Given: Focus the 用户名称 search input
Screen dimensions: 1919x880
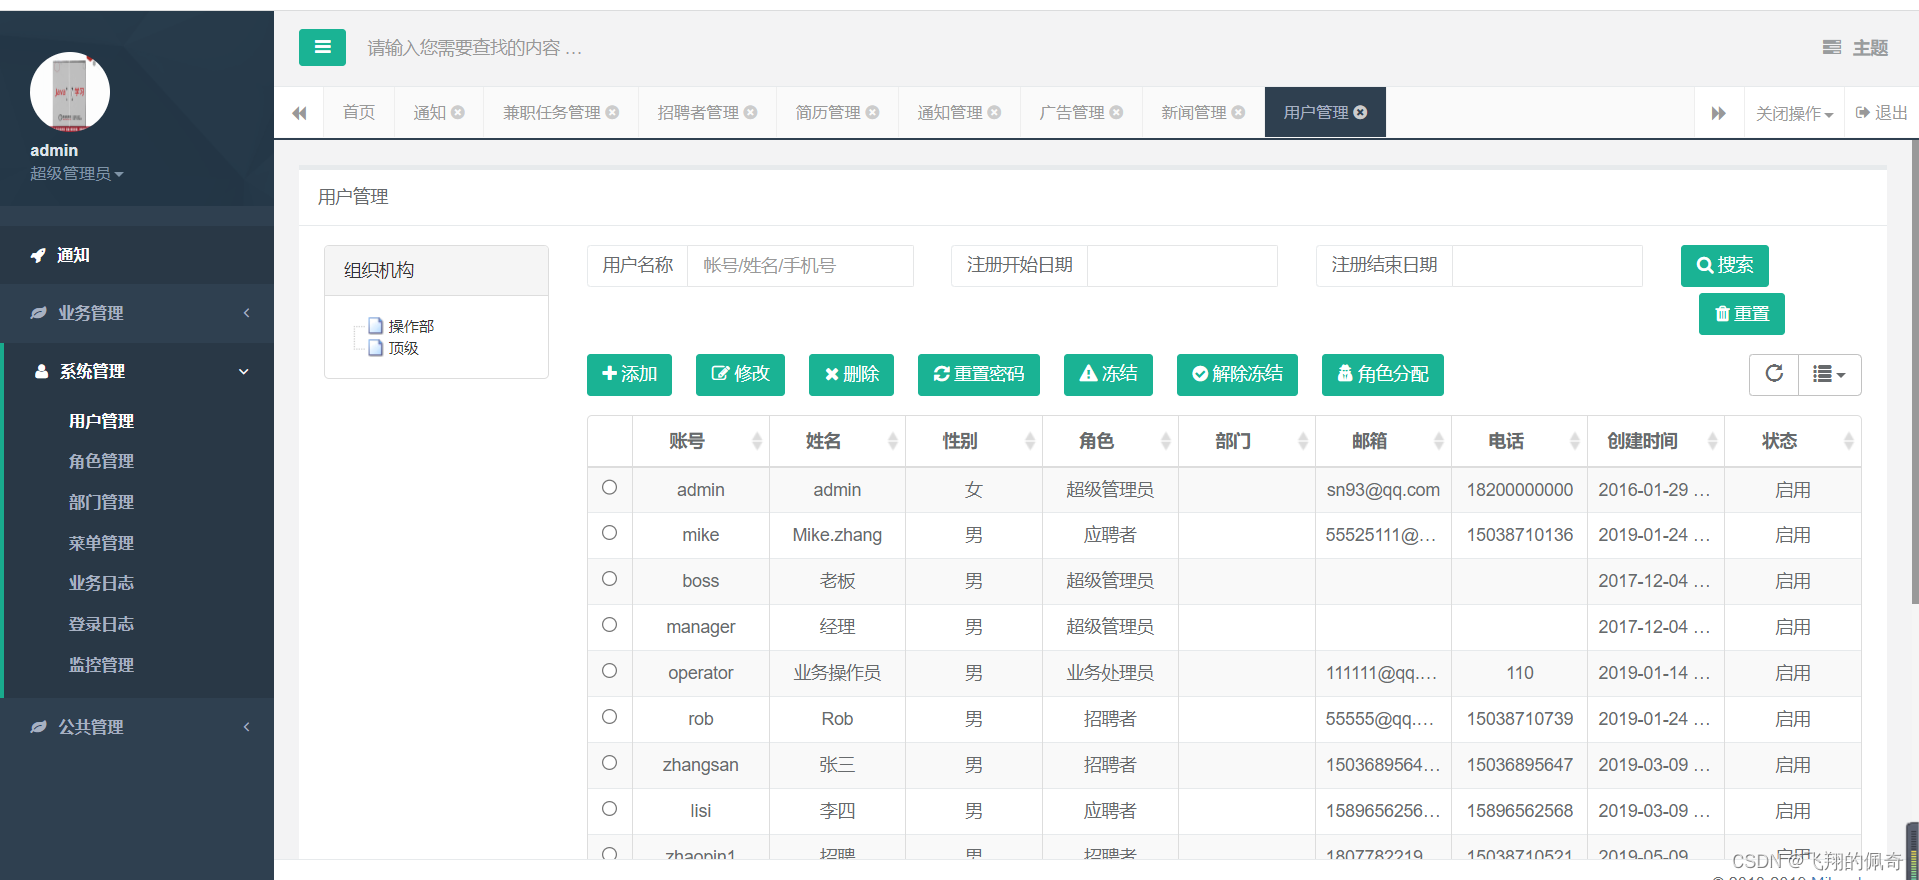Looking at the screenshot, I should pyautogui.click(x=800, y=266).
